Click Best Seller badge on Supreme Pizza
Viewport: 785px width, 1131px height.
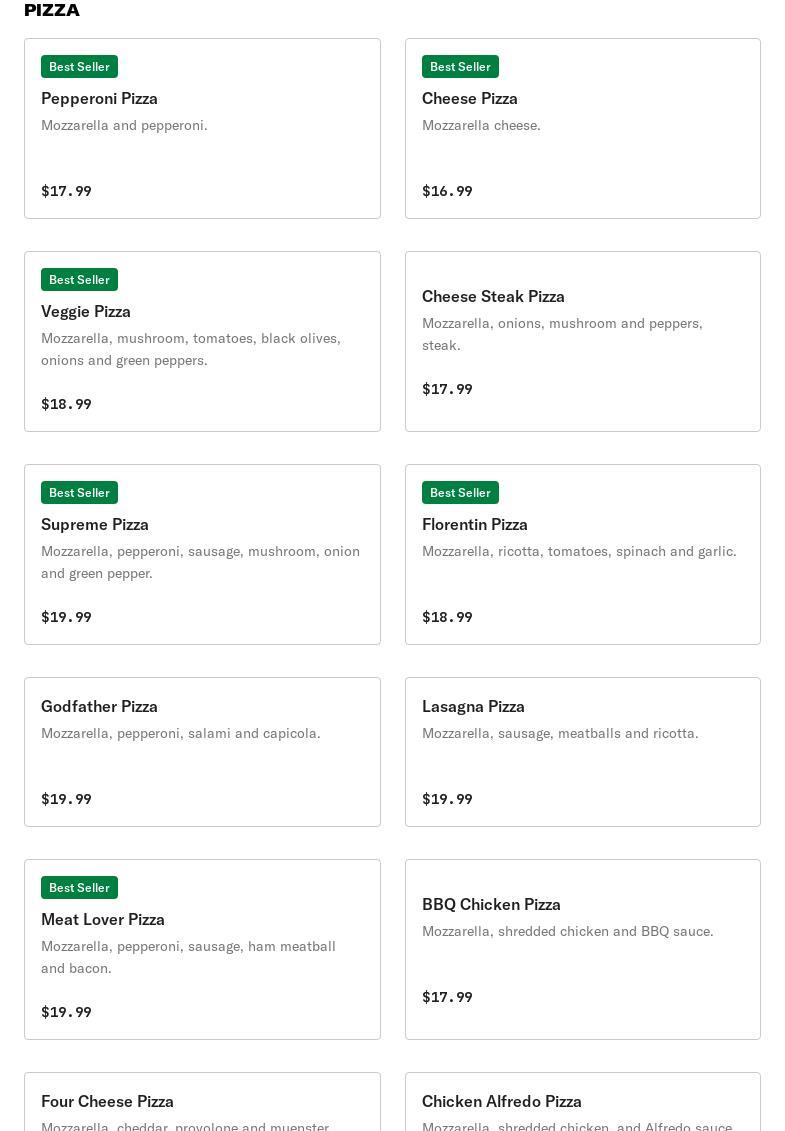point(79,492)
